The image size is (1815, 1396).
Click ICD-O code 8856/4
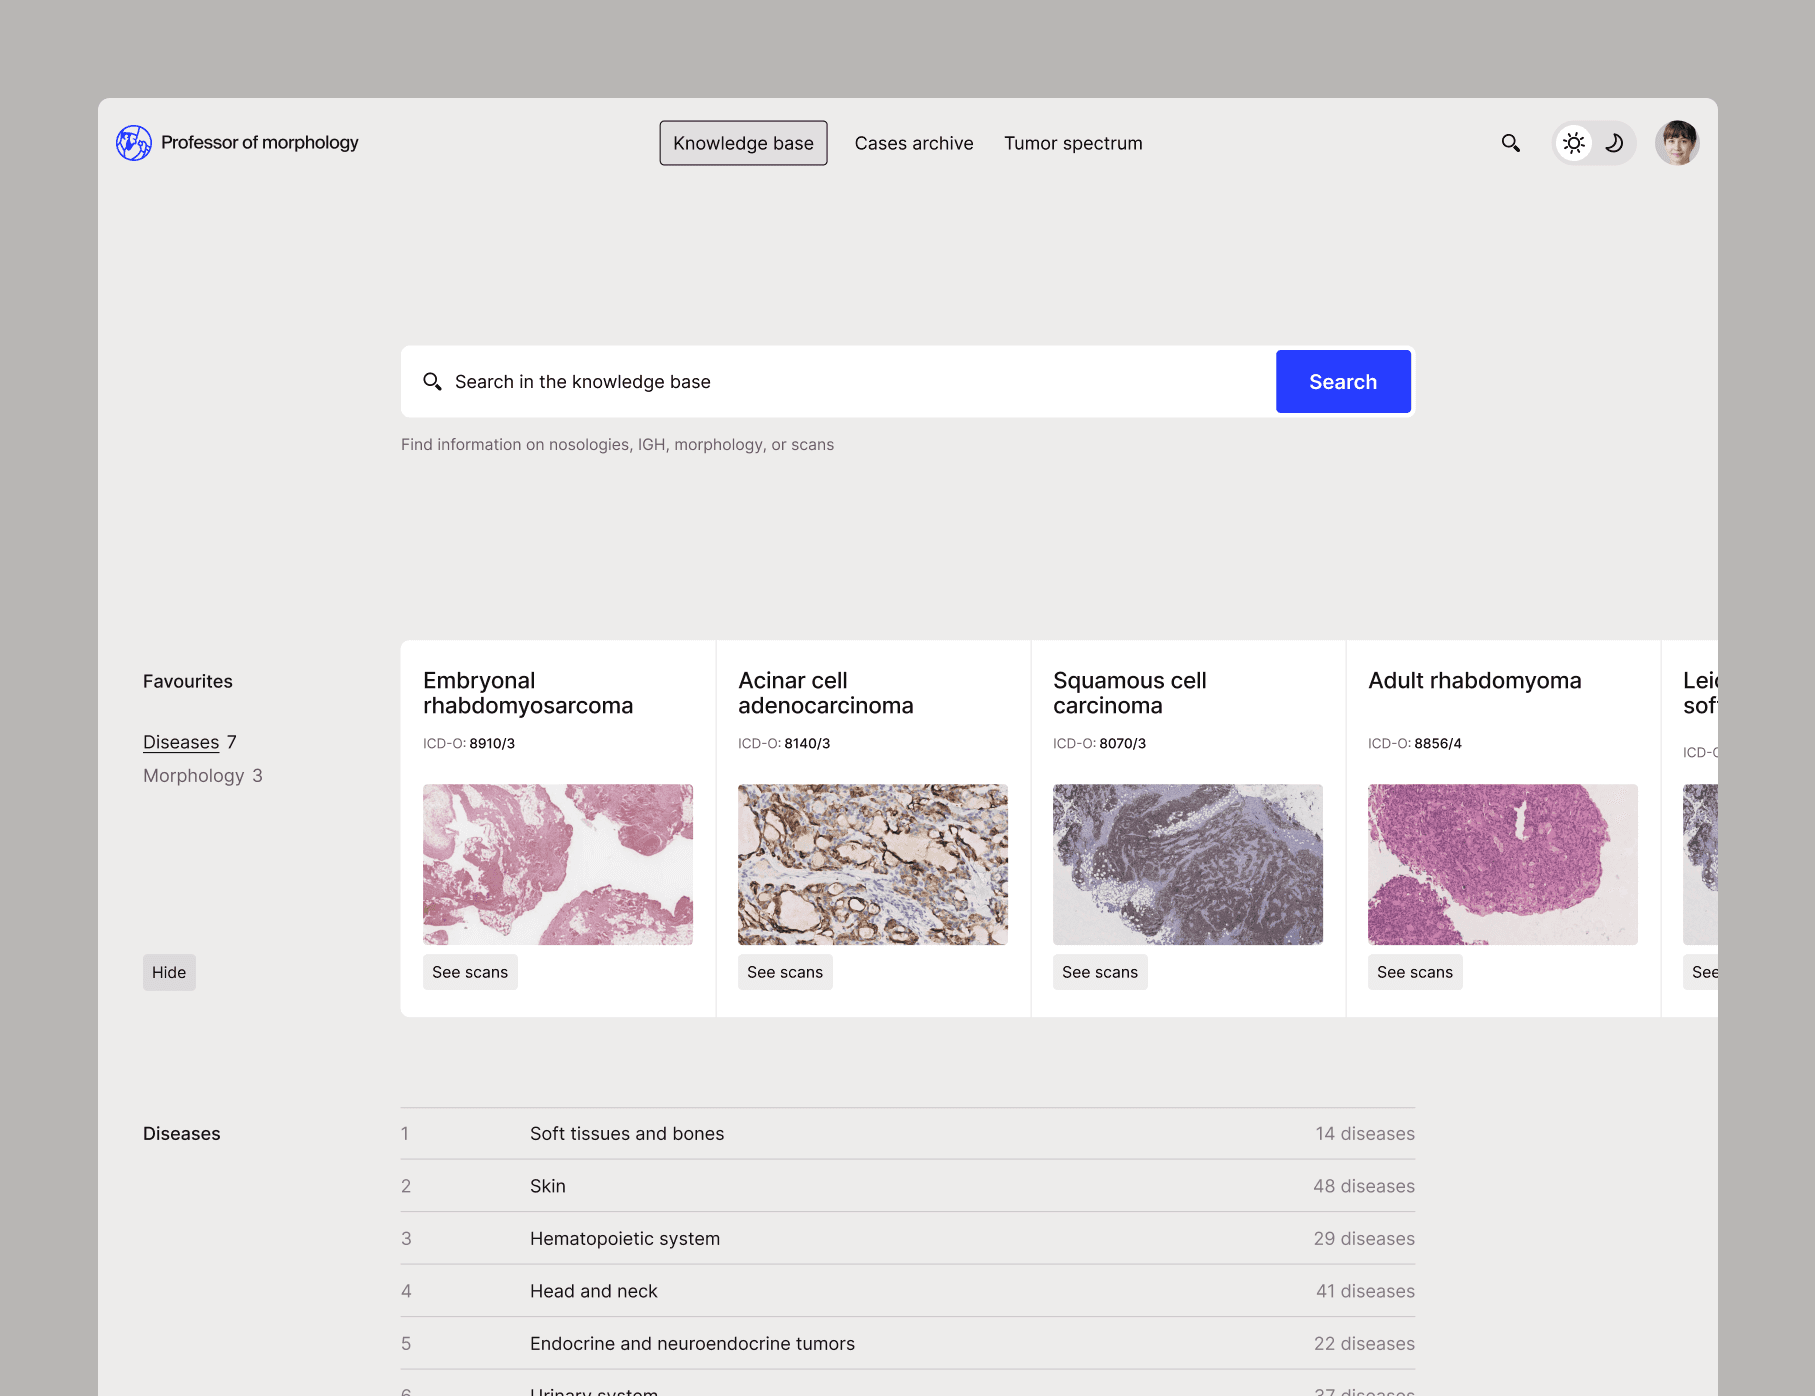coord(1438,743)
